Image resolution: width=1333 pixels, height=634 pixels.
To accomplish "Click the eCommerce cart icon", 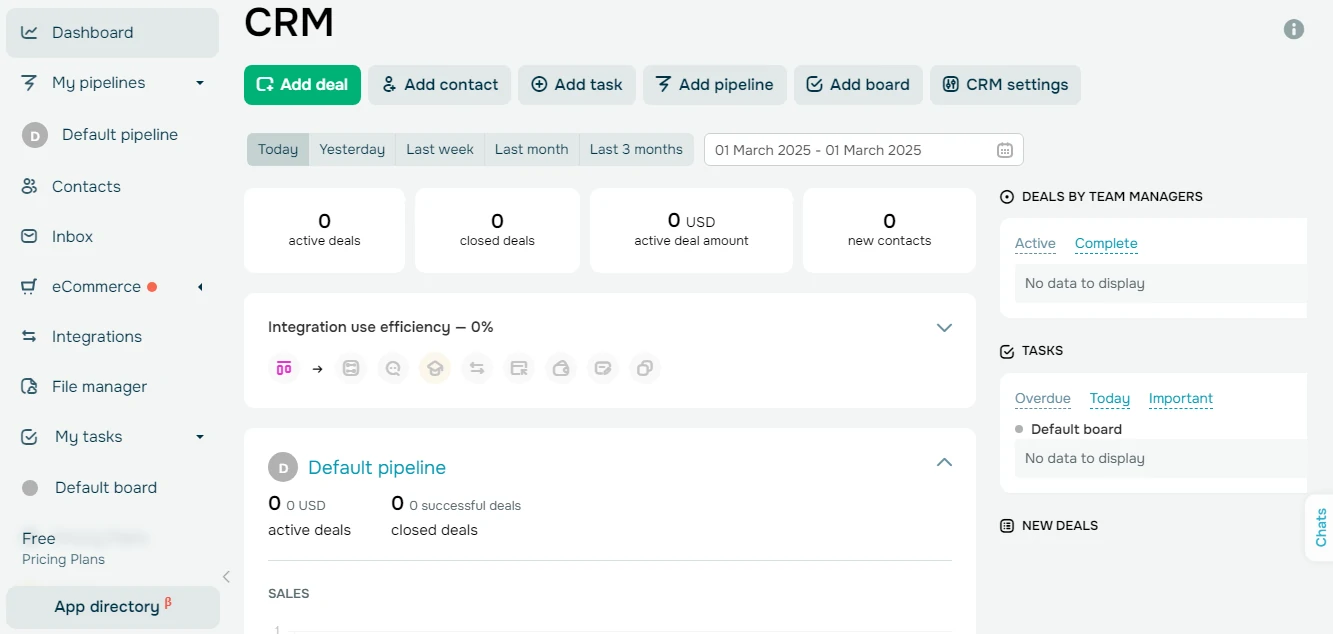I will pyautogui.click(x=30, y=287).
